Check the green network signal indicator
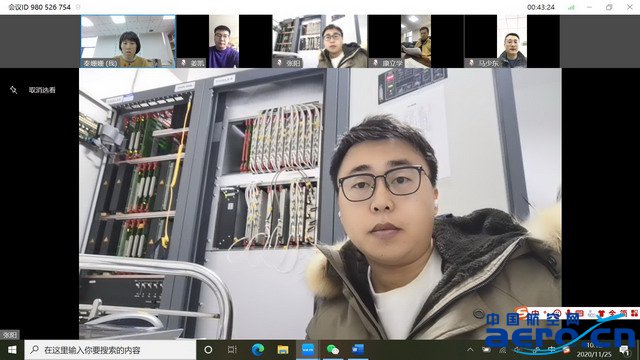This screenshot has height=360, width=640. 571,7
